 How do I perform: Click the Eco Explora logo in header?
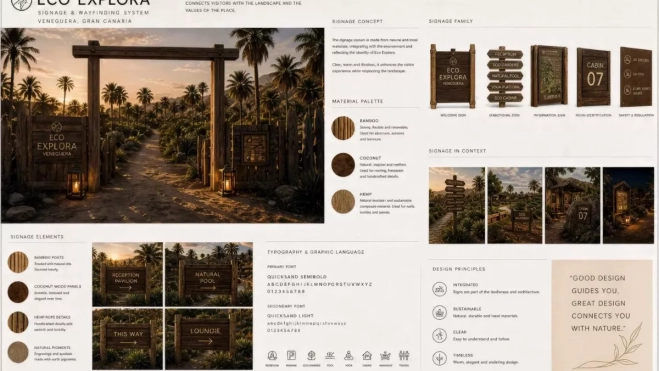[x=21, y=4]
